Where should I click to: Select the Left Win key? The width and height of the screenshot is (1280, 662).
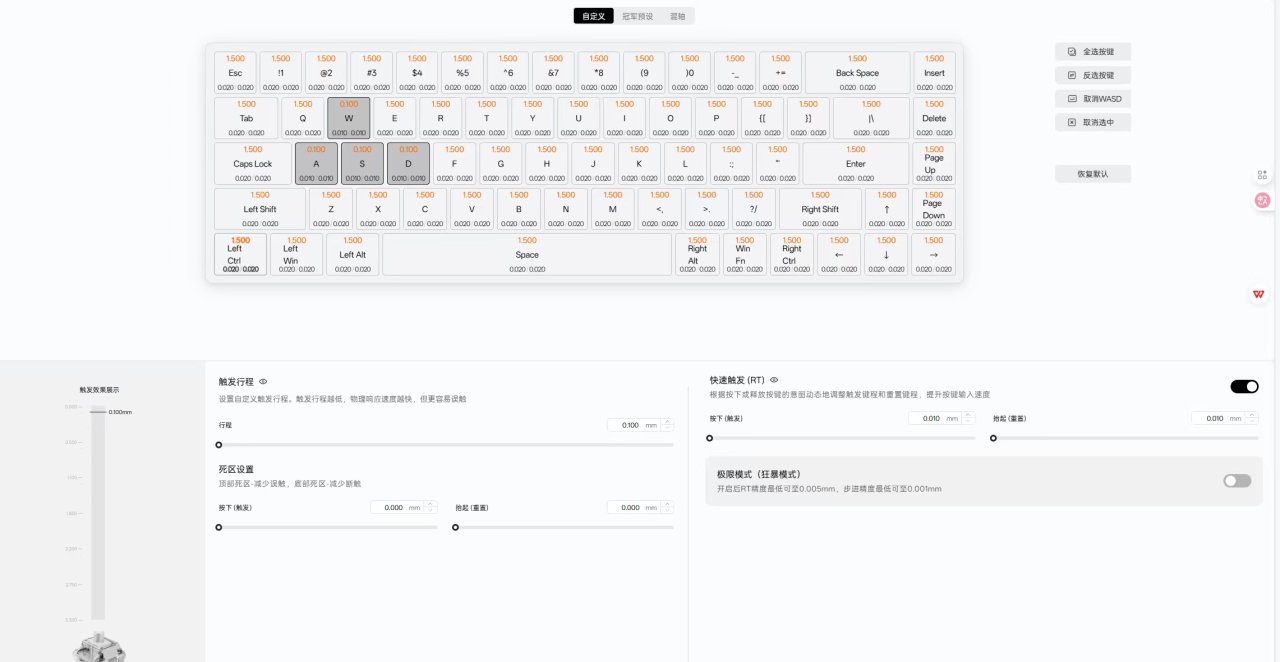296,255
